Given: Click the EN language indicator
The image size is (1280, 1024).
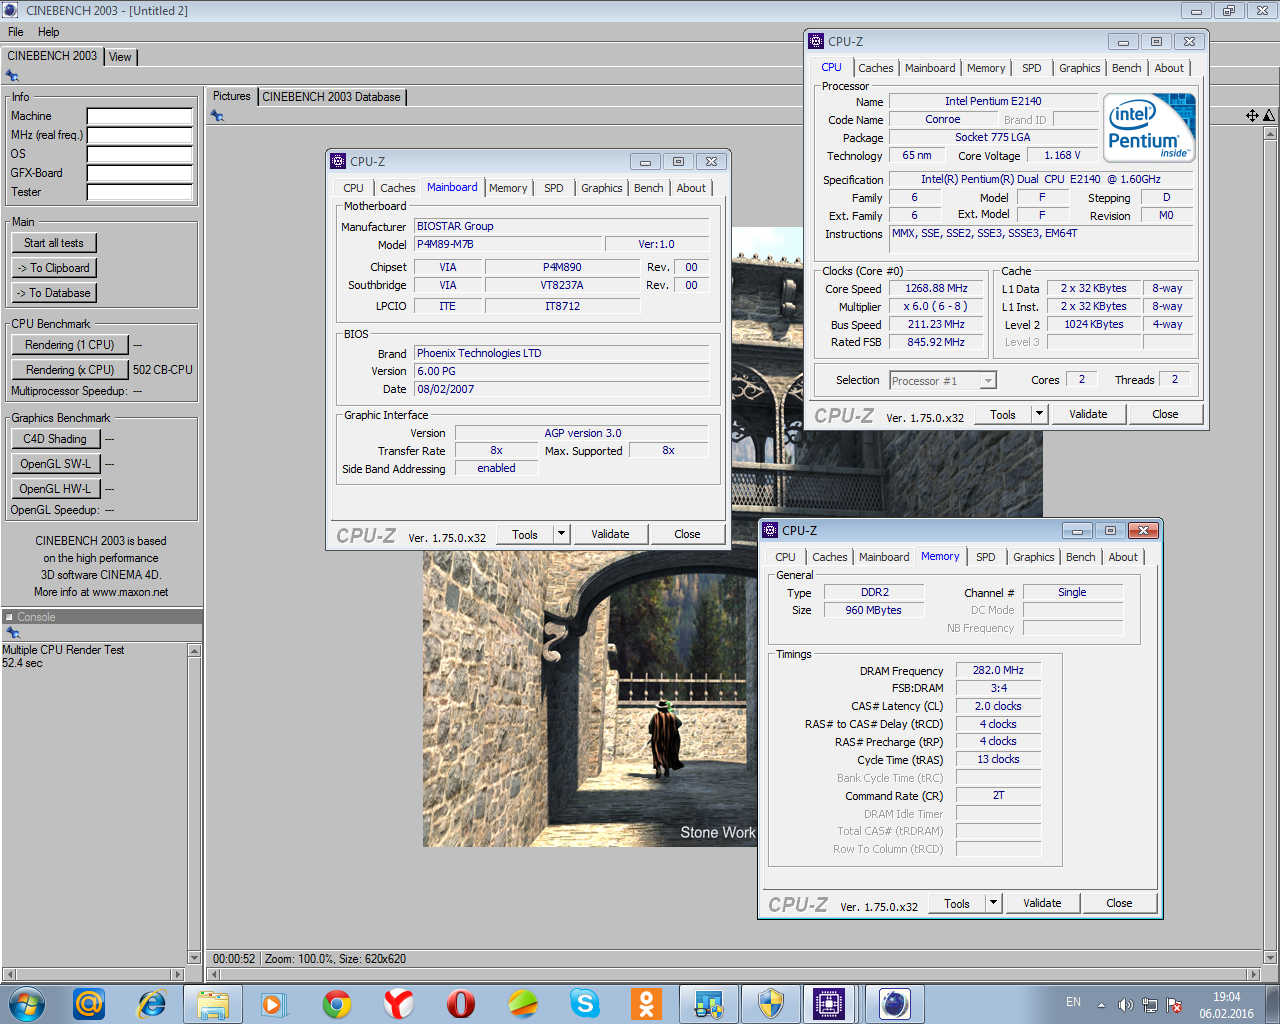Looking at the screenshot, I should click(1073, 1002).
